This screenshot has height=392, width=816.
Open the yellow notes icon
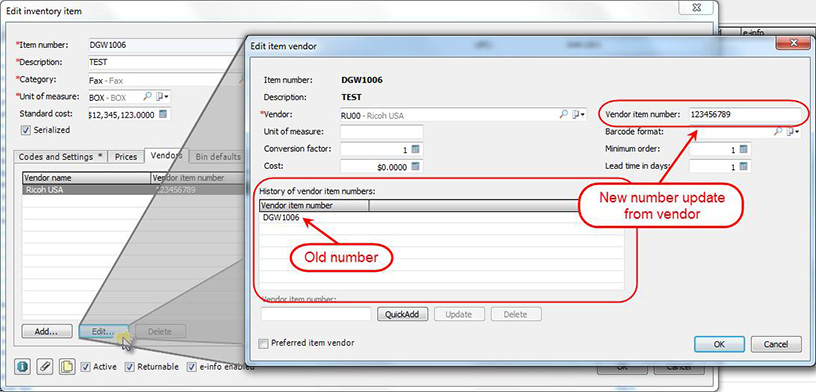coord(67,367)
